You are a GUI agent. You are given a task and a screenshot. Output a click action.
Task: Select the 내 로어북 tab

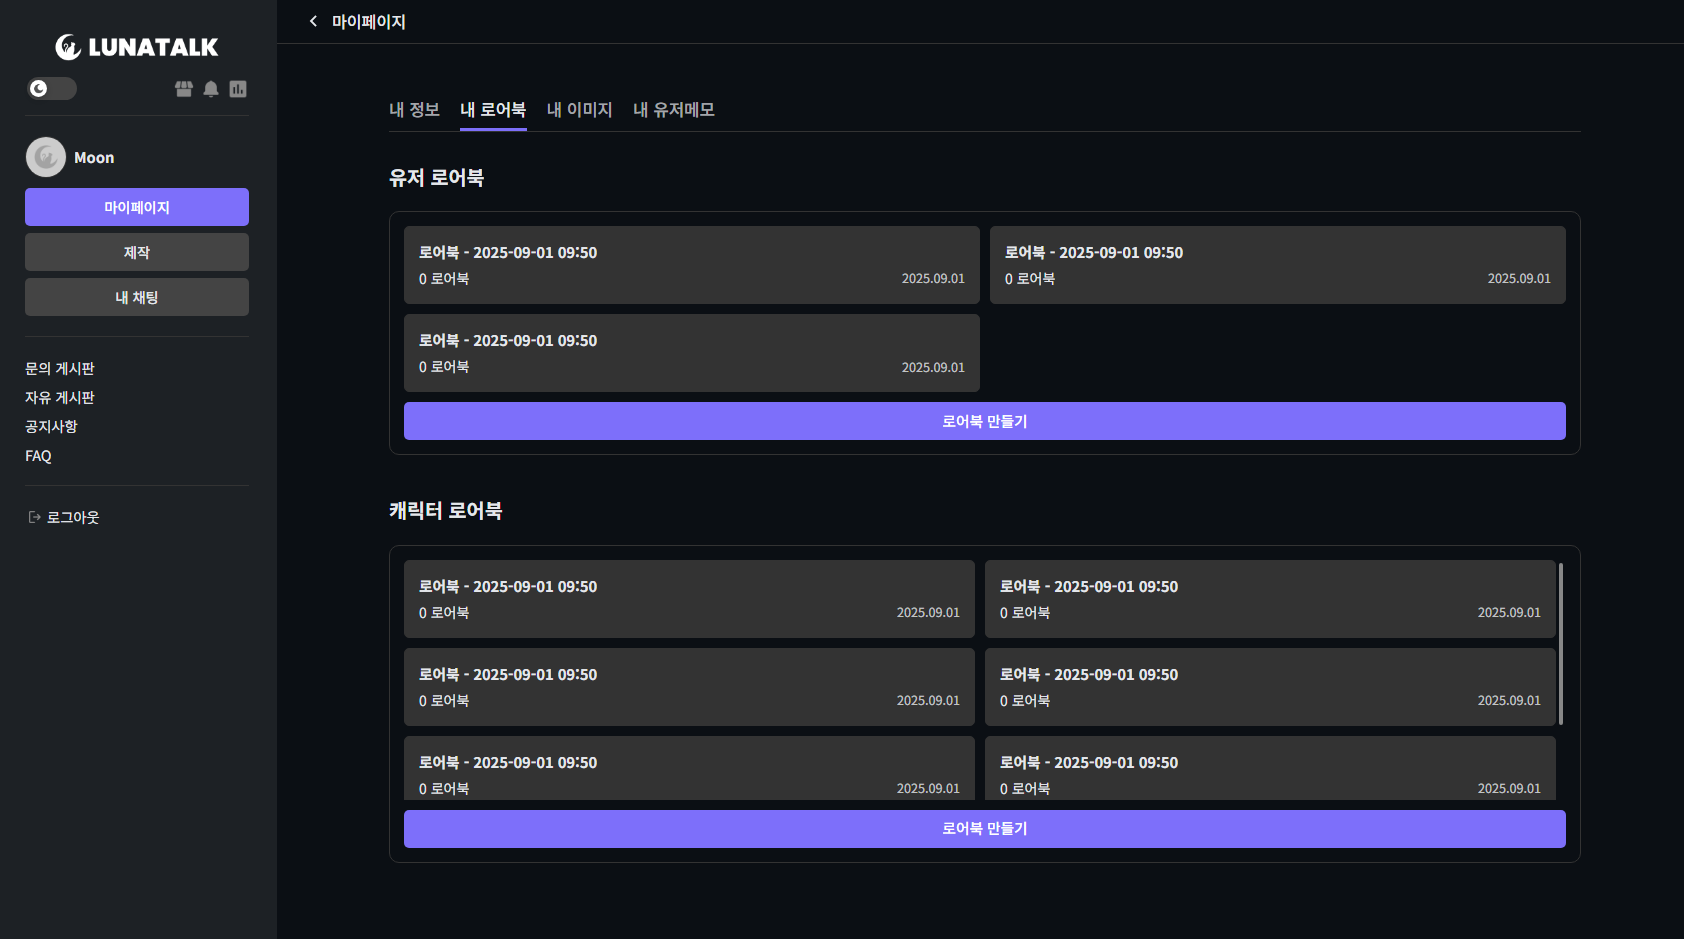coord(493,110)
